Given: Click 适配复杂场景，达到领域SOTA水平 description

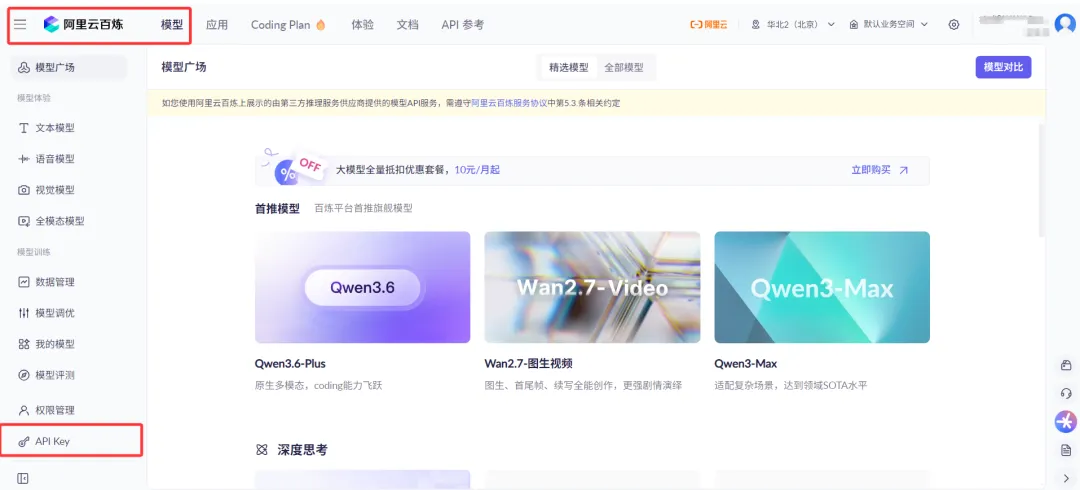Looking at the screenshot, I should 791,385.
